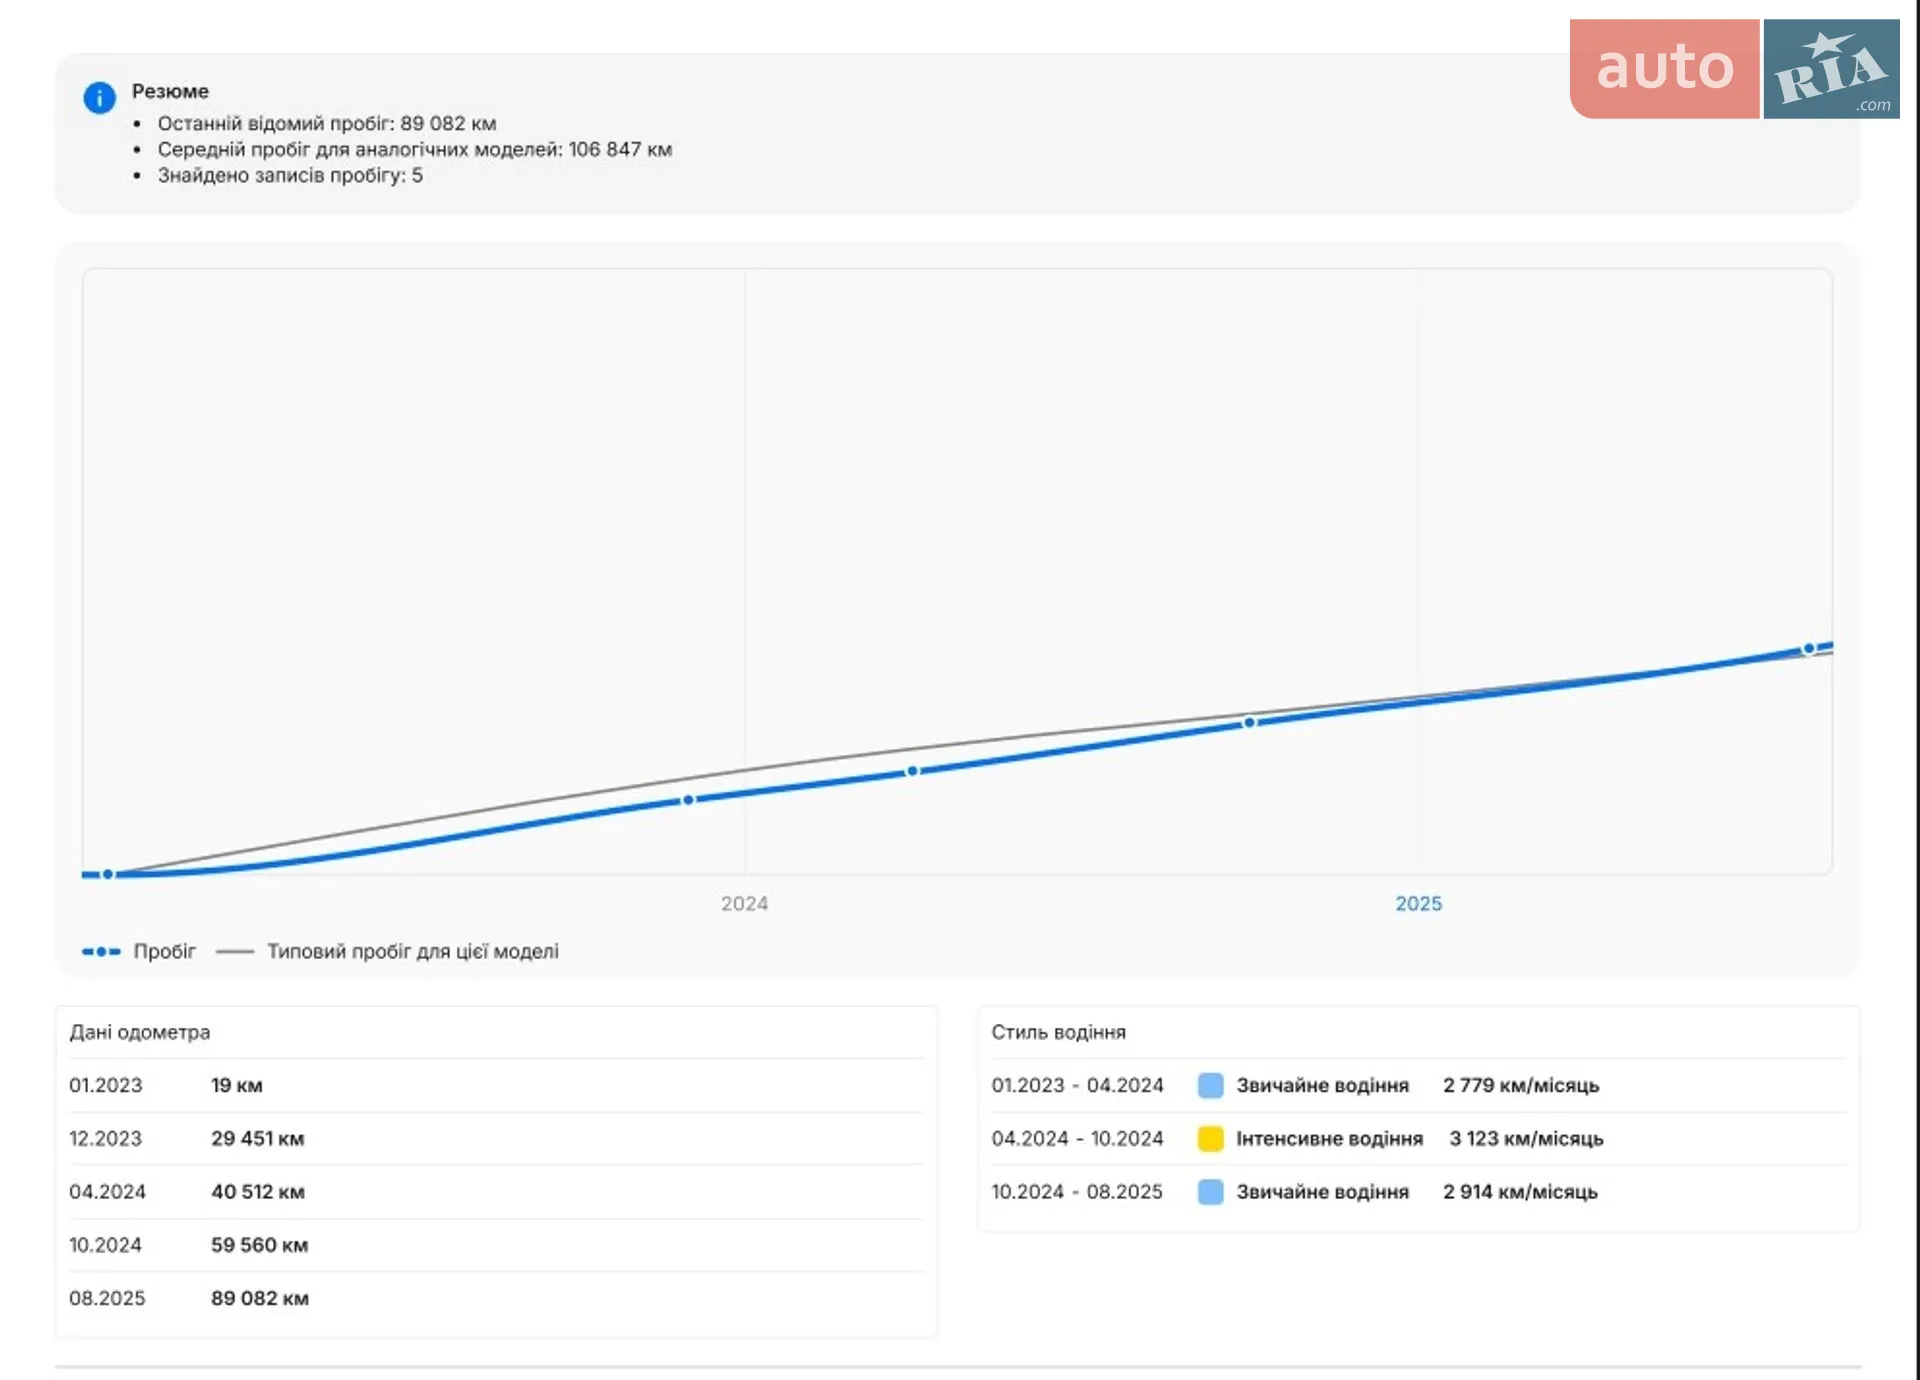Click the 40 512 км odometer value
The height and width of the screenshot is (1380, 1920).
(x=258, y=1191)
